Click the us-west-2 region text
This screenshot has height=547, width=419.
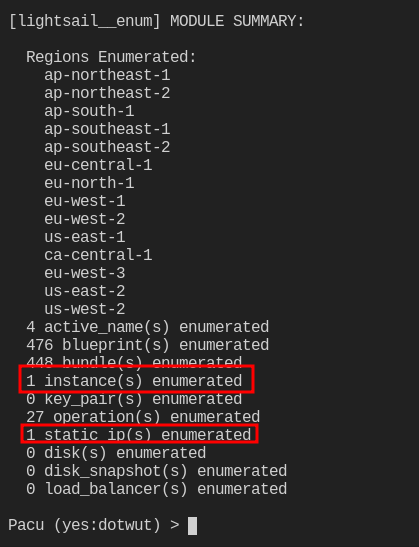pyautogui.click(x=84, y=309)
